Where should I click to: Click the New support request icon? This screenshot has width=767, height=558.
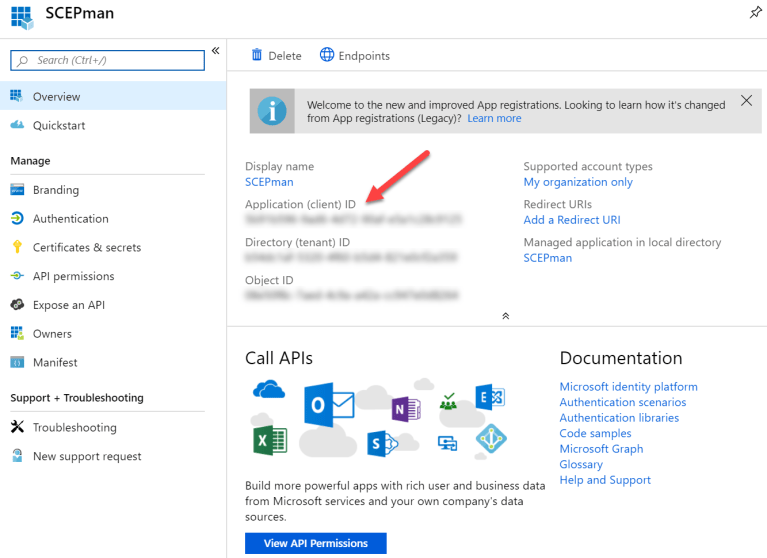[x=17, y=455]
